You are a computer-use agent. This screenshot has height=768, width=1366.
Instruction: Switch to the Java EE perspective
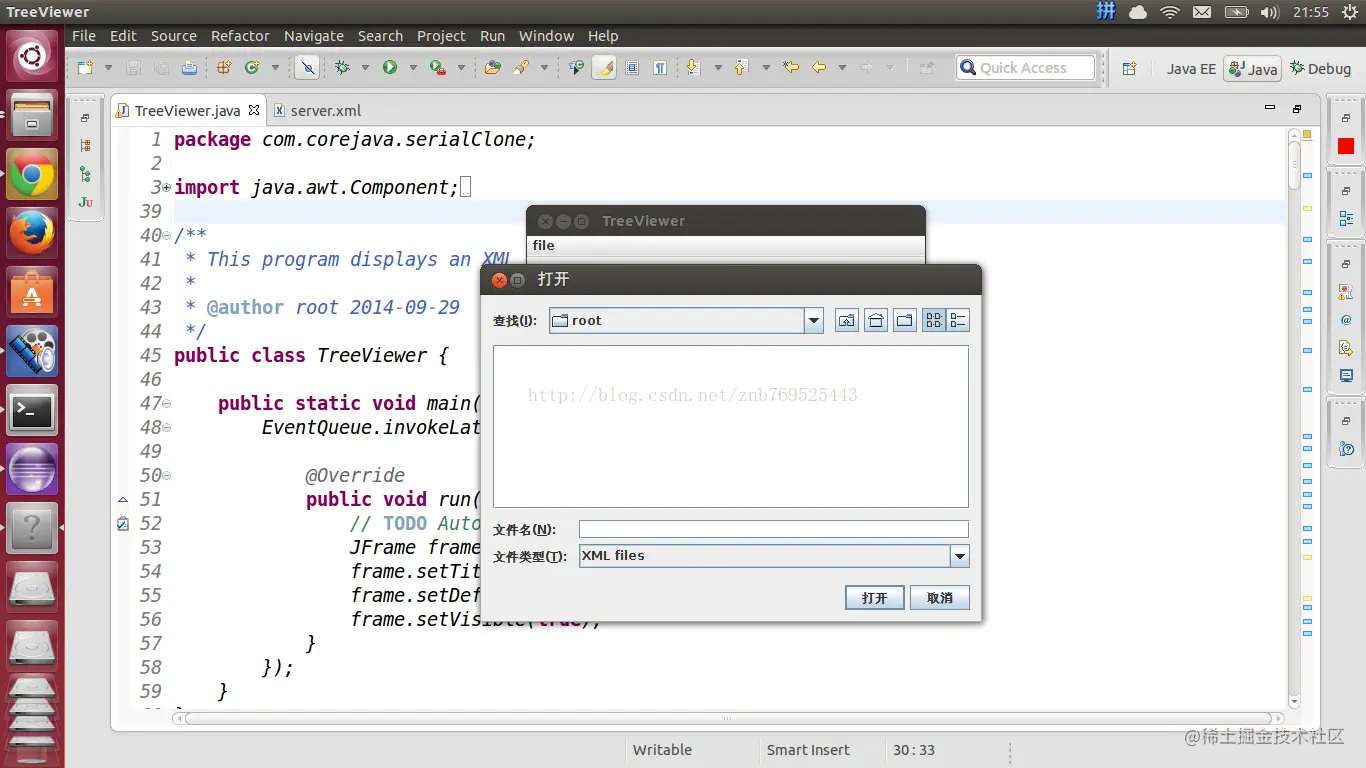pyautogui.click(x=1190, y=69)
